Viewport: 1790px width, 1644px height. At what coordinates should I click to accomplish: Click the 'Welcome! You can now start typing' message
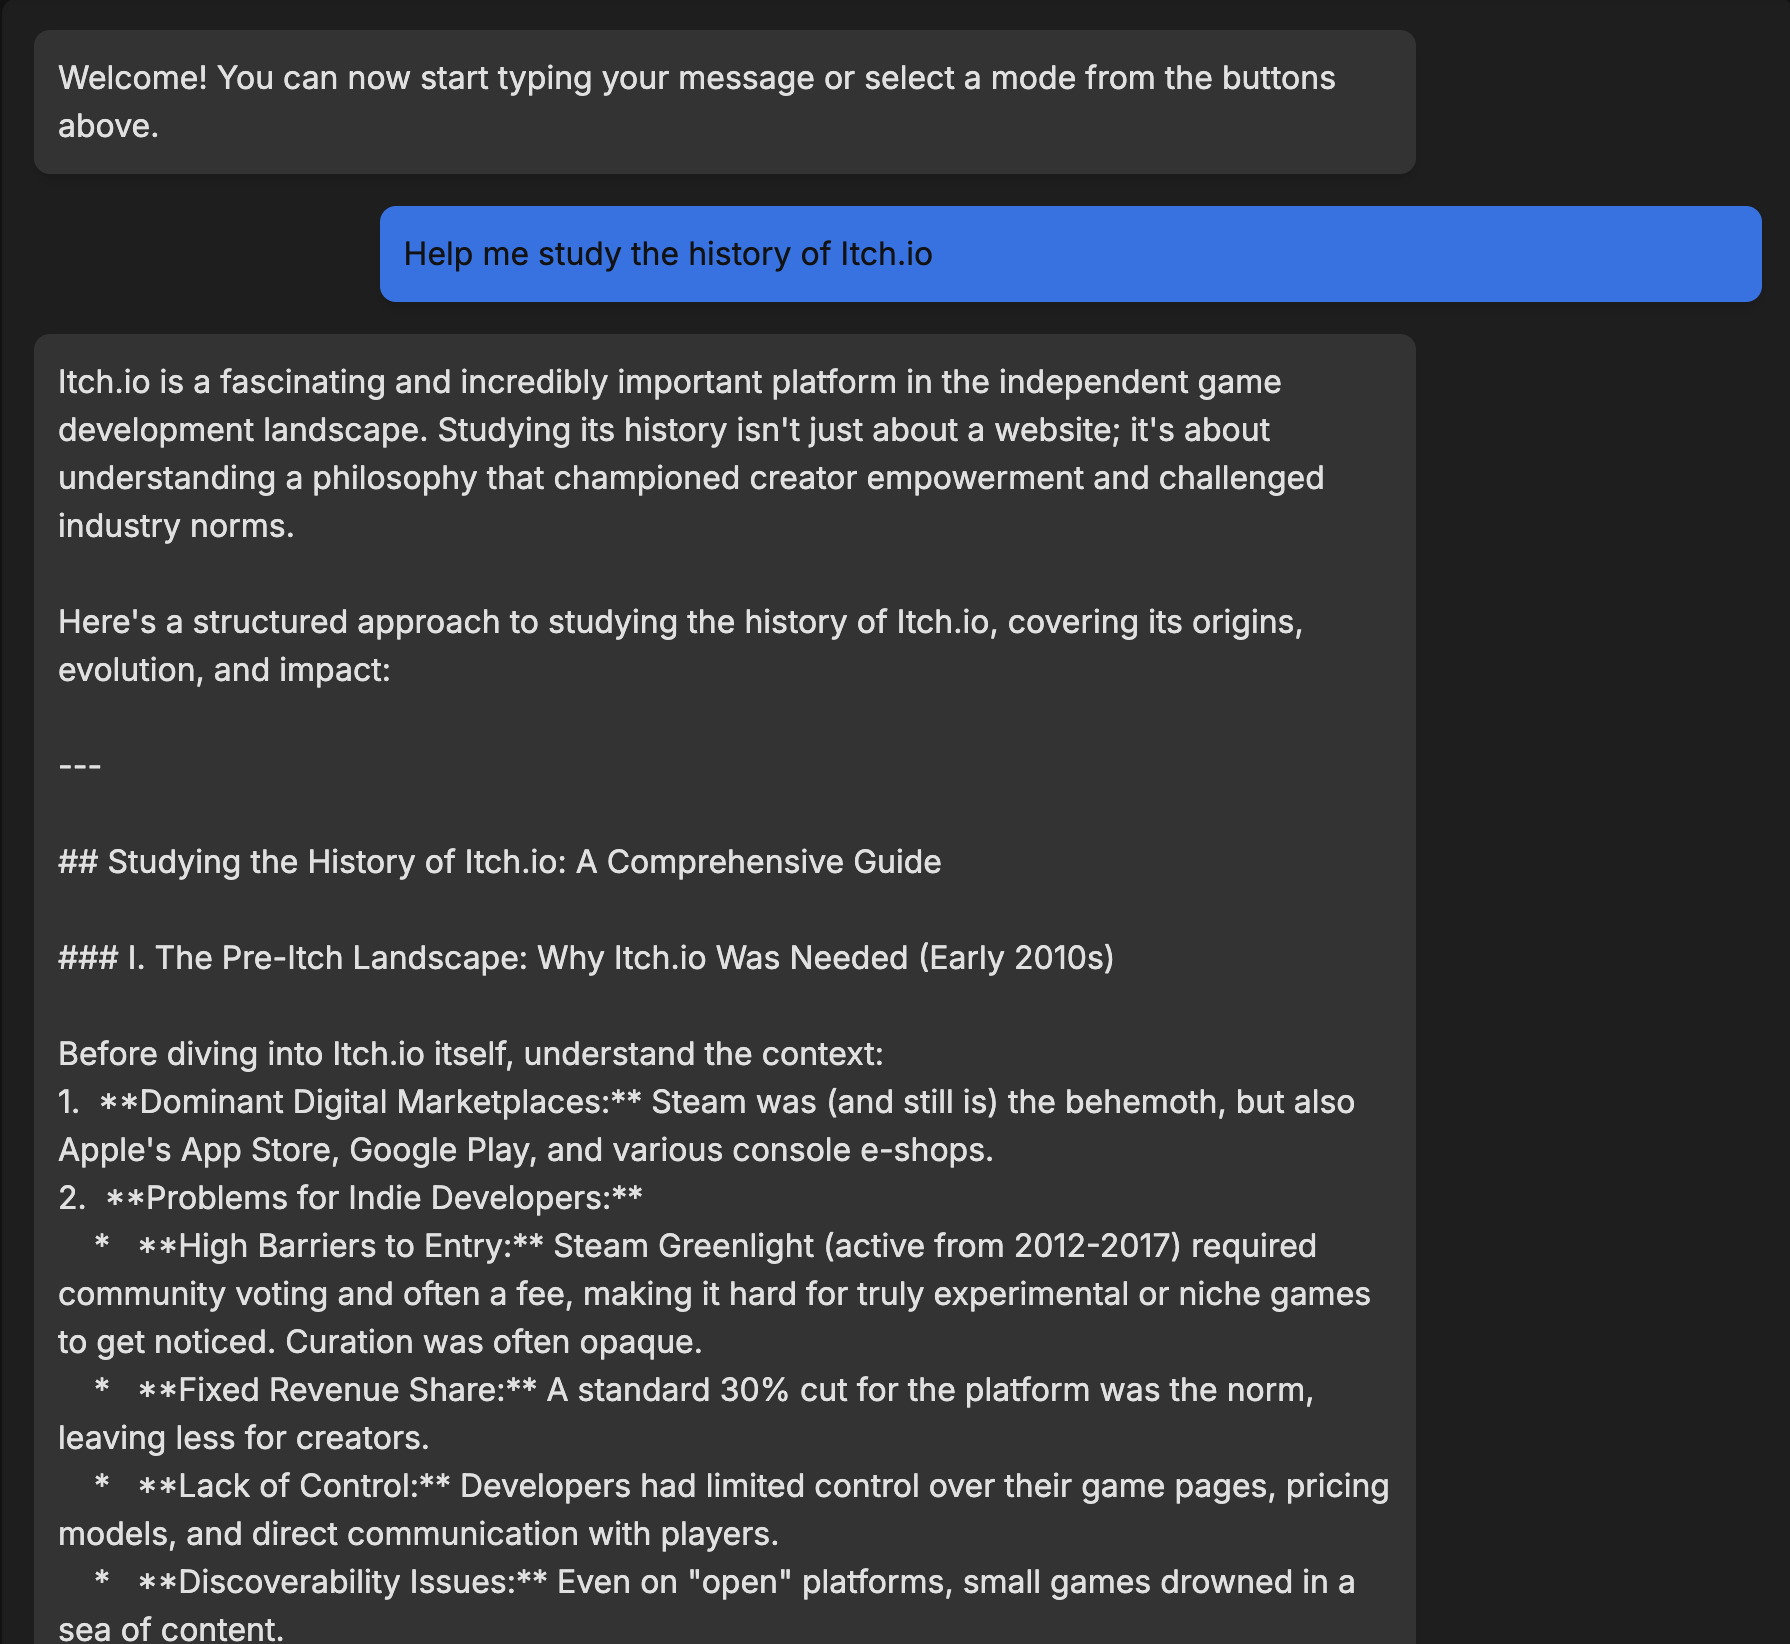click(724, 102)
